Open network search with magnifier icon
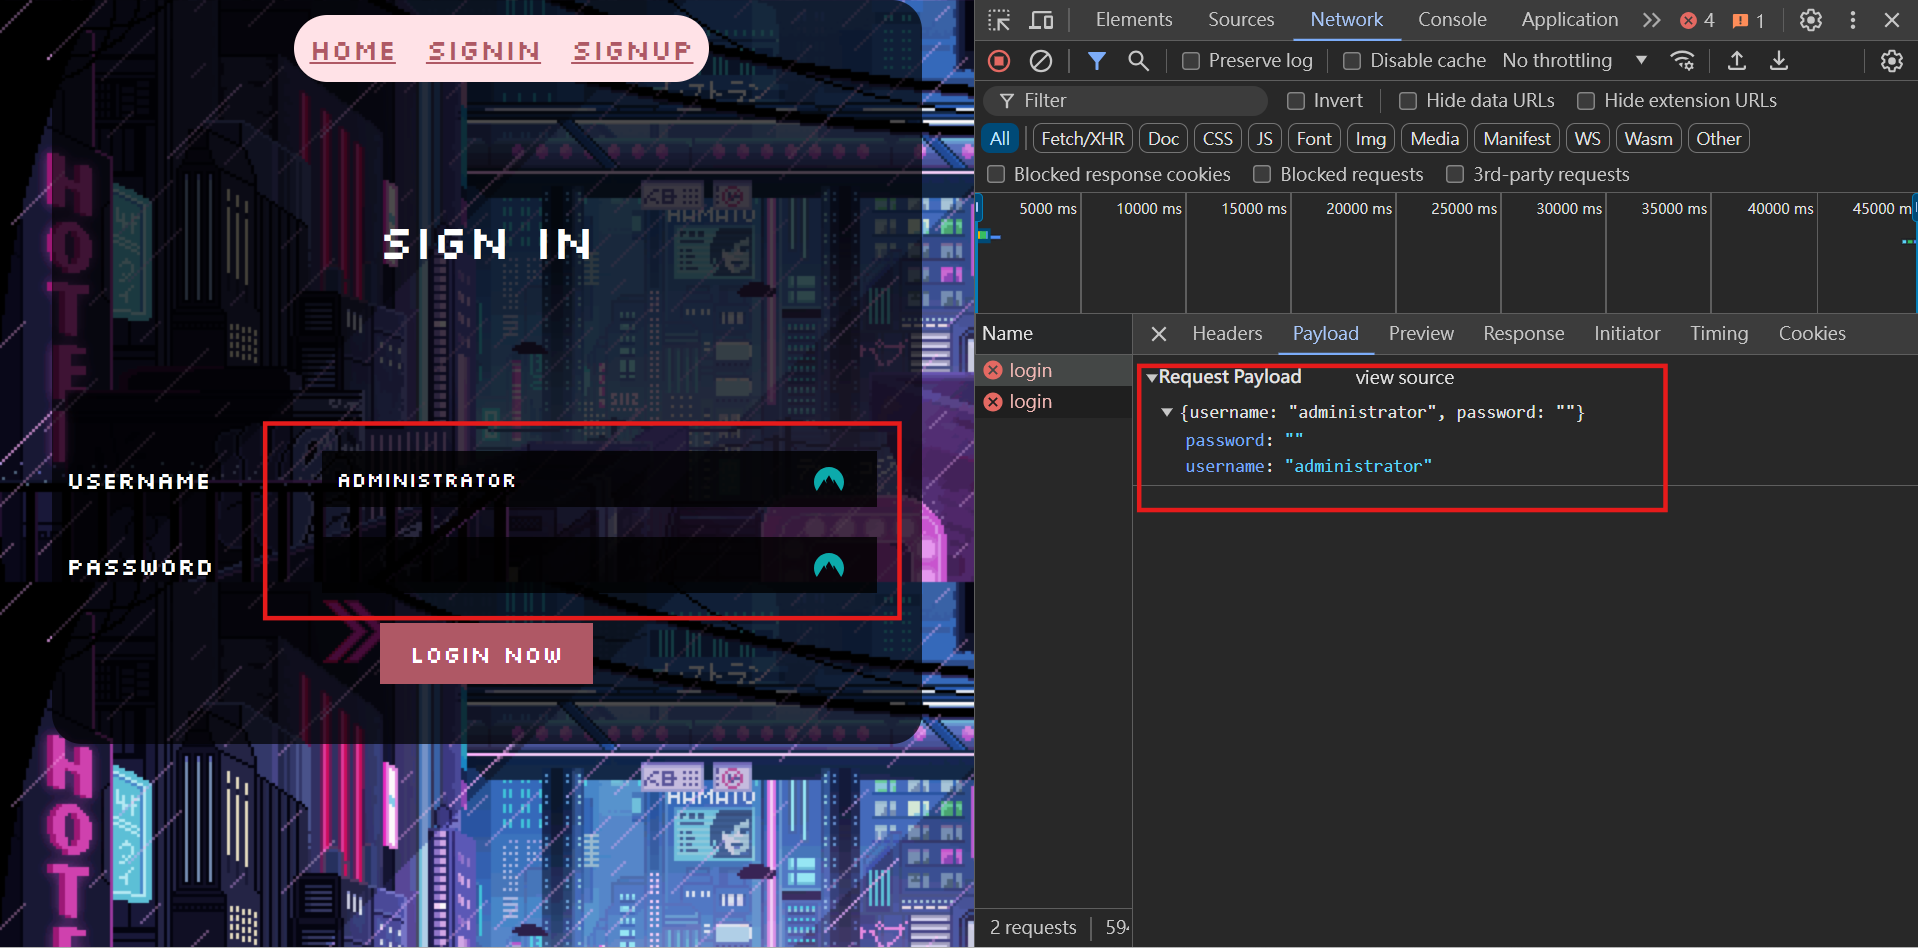 click(1138, 61)
